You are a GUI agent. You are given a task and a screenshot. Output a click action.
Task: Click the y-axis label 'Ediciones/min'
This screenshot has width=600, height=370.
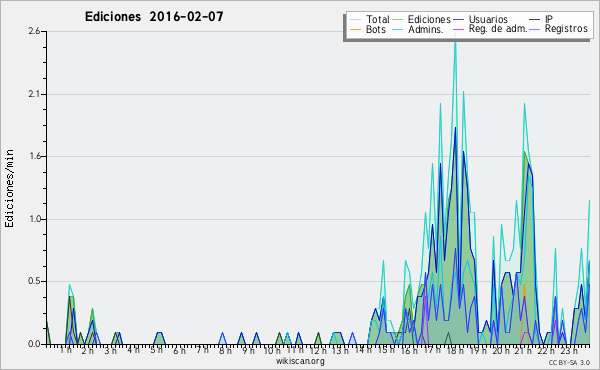9,188
